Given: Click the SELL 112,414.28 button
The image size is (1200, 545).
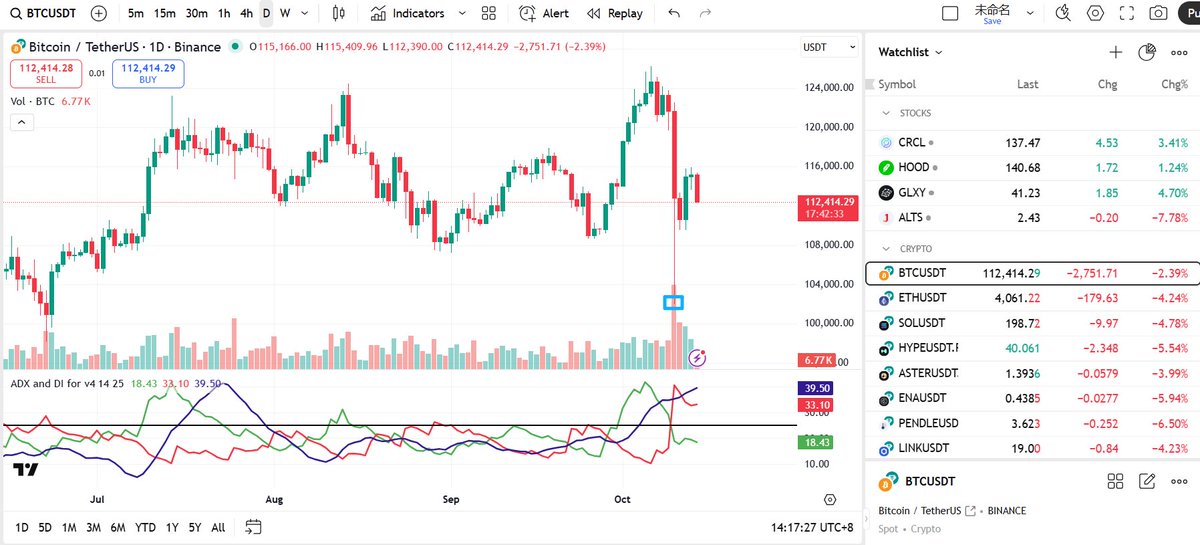Looking at the screenshot, I should click(45, 73).
